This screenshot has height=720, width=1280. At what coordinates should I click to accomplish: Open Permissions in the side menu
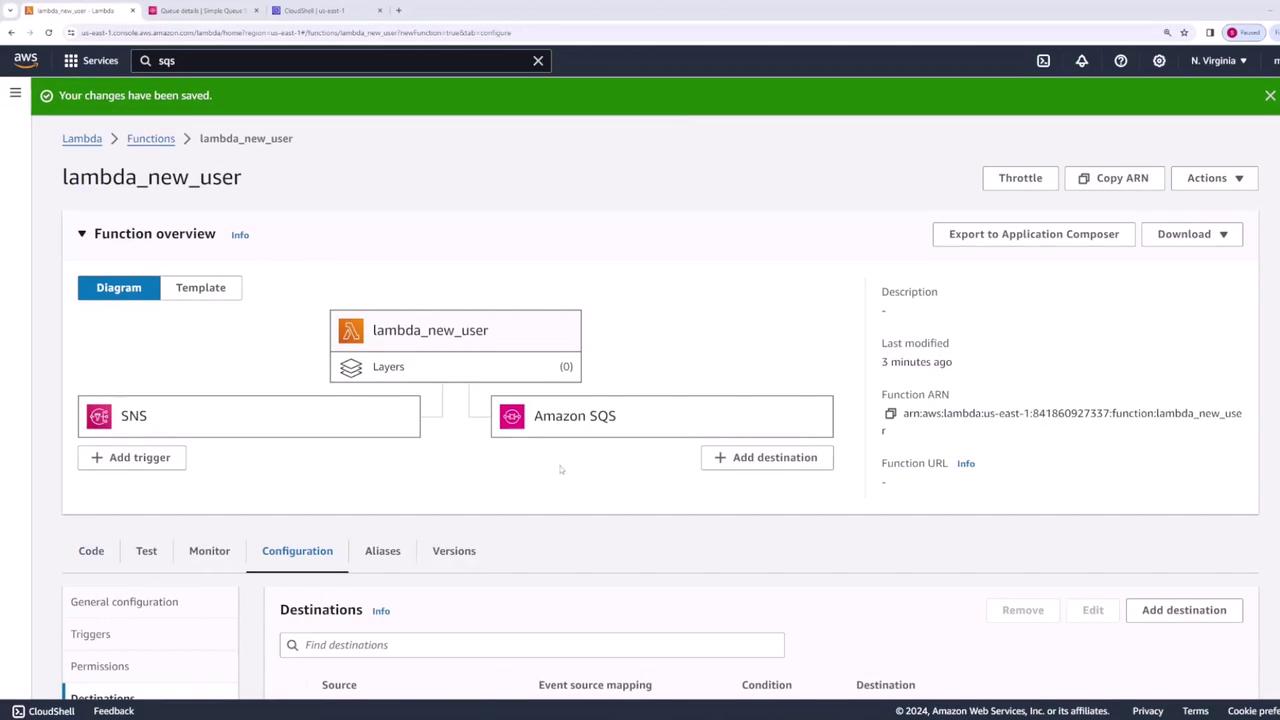(99, 666)
